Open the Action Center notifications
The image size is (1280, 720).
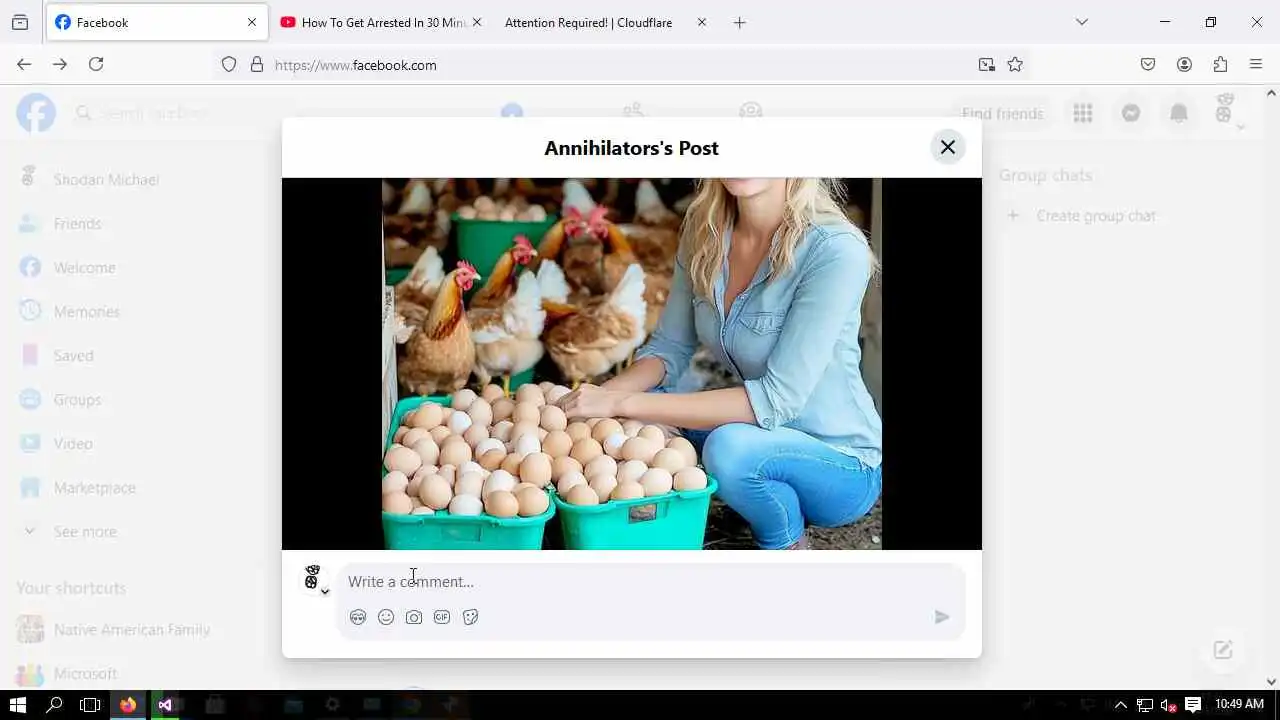coord(1192,705)
